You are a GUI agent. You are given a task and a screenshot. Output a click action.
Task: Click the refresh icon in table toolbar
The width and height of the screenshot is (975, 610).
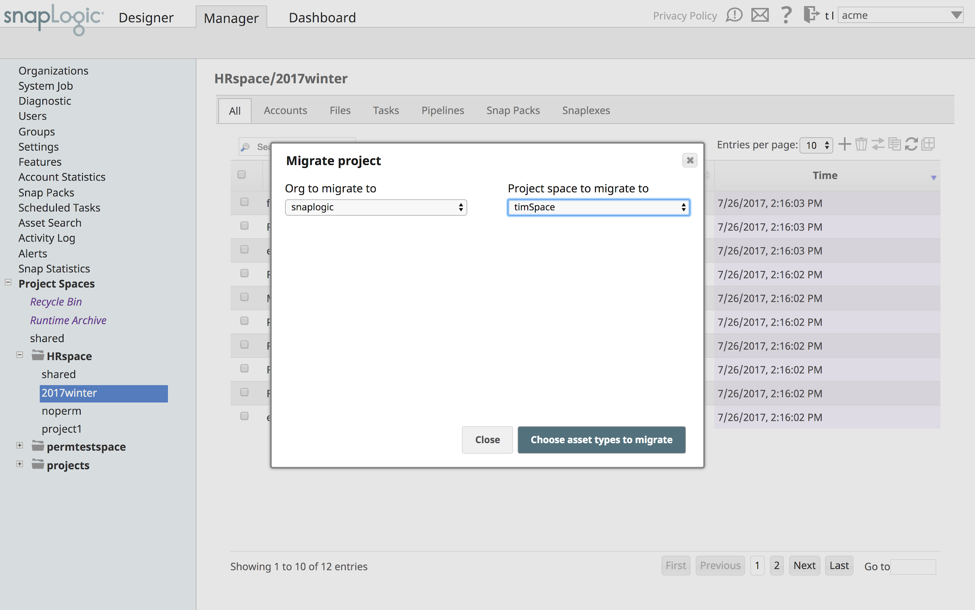point(912,144)
